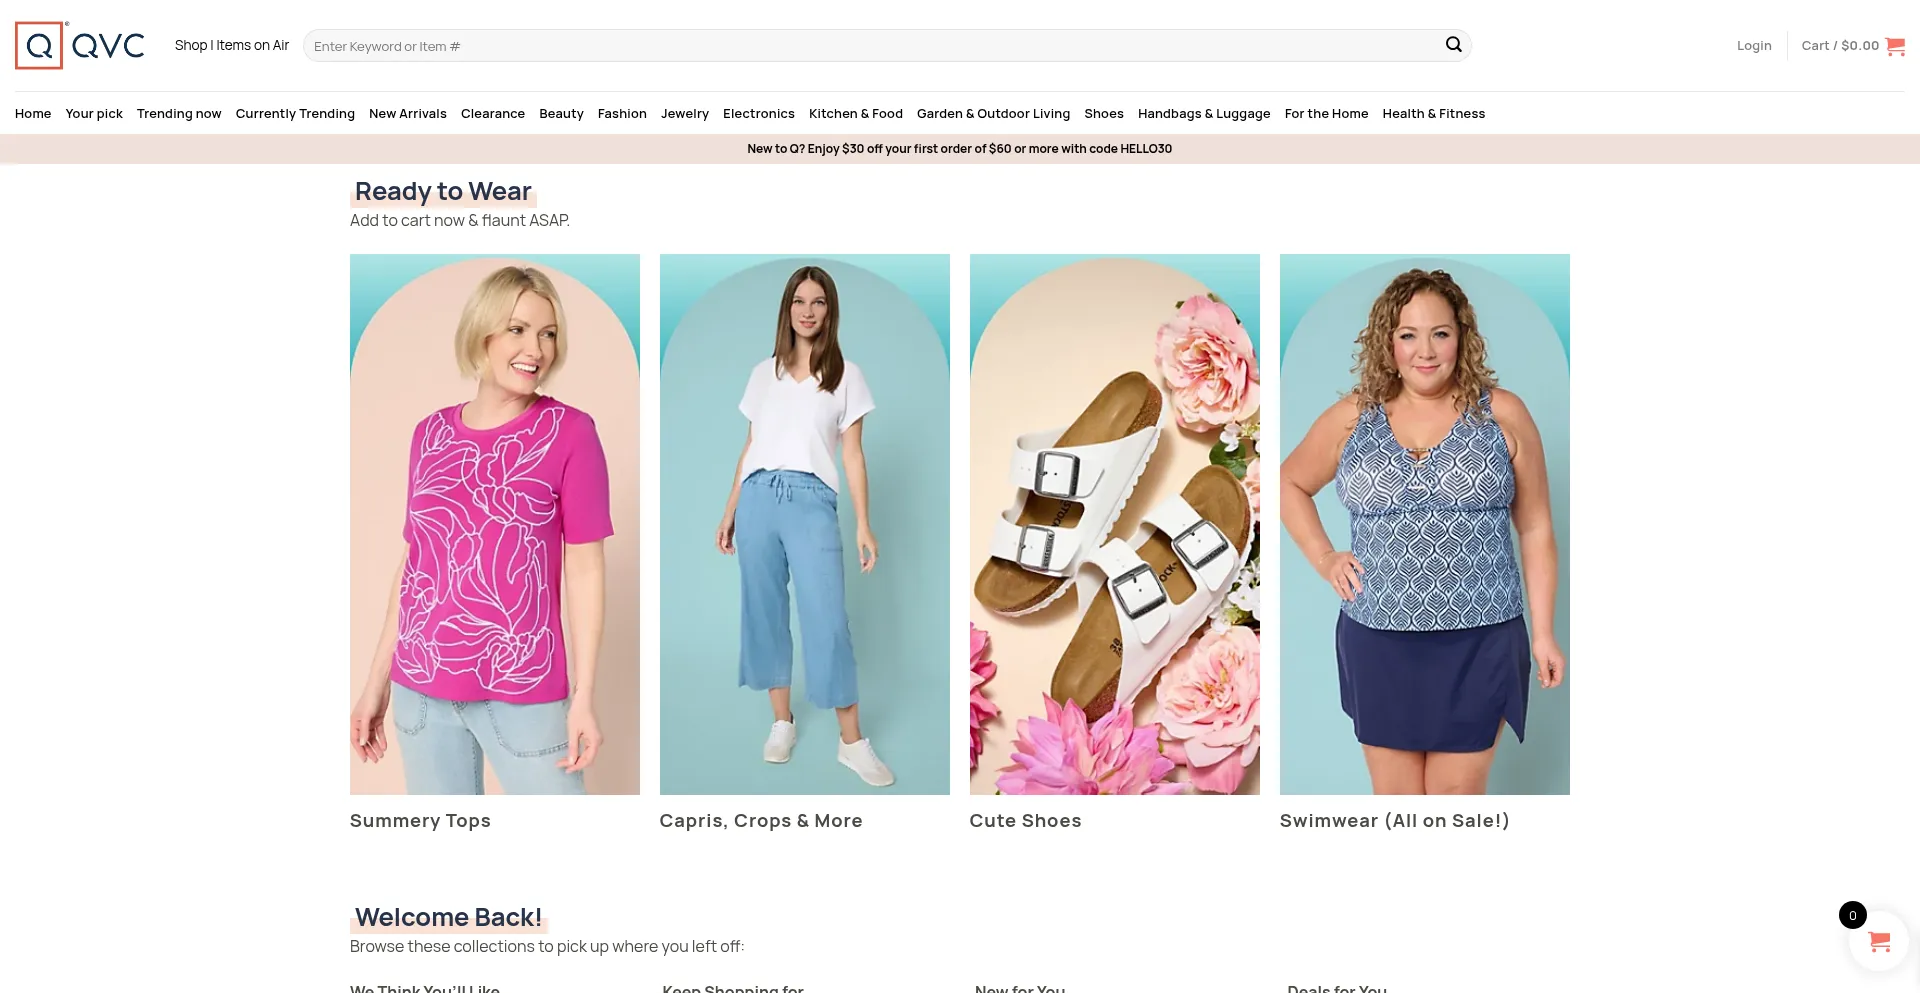Click the Login link
This screenshot has height=993, width=1920.
pyautogui.click(x=1754, y=46)
